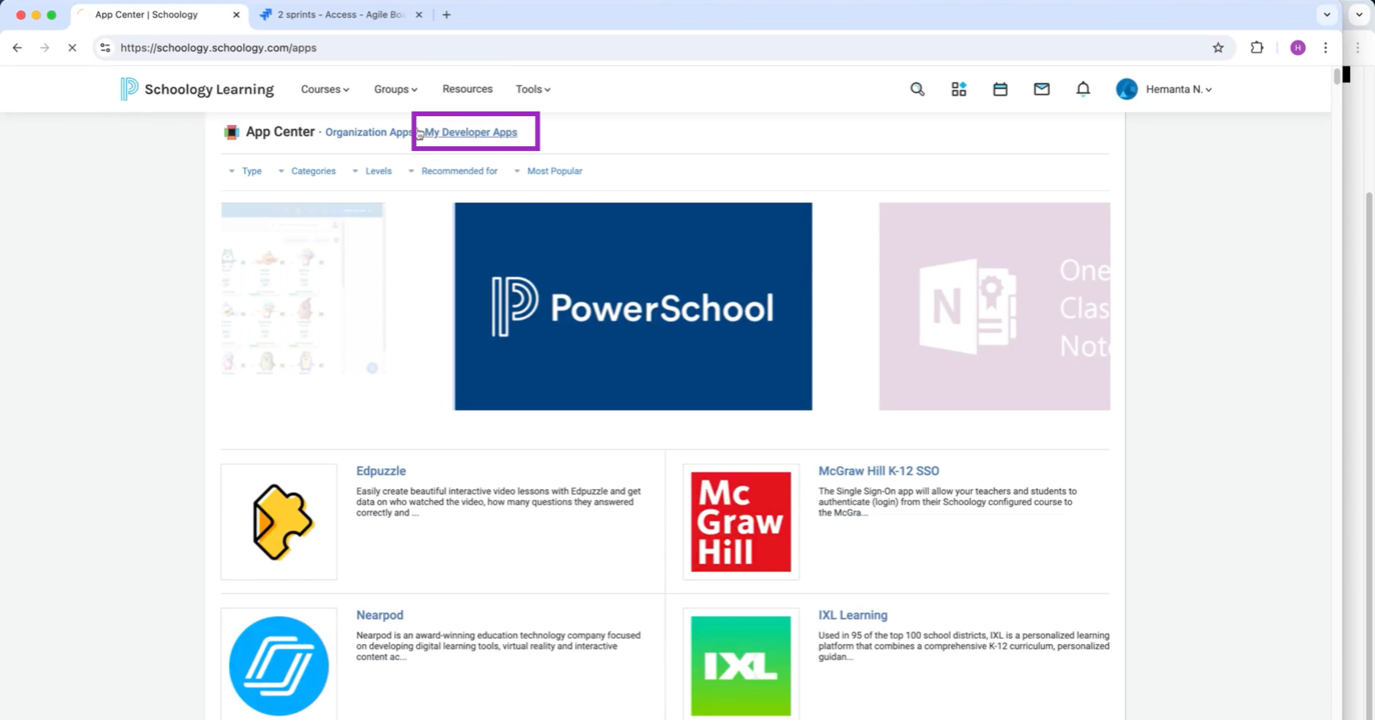Close the App Center browser tab
The height and width of the screenshot is (724, 1375).
(237, 15)
